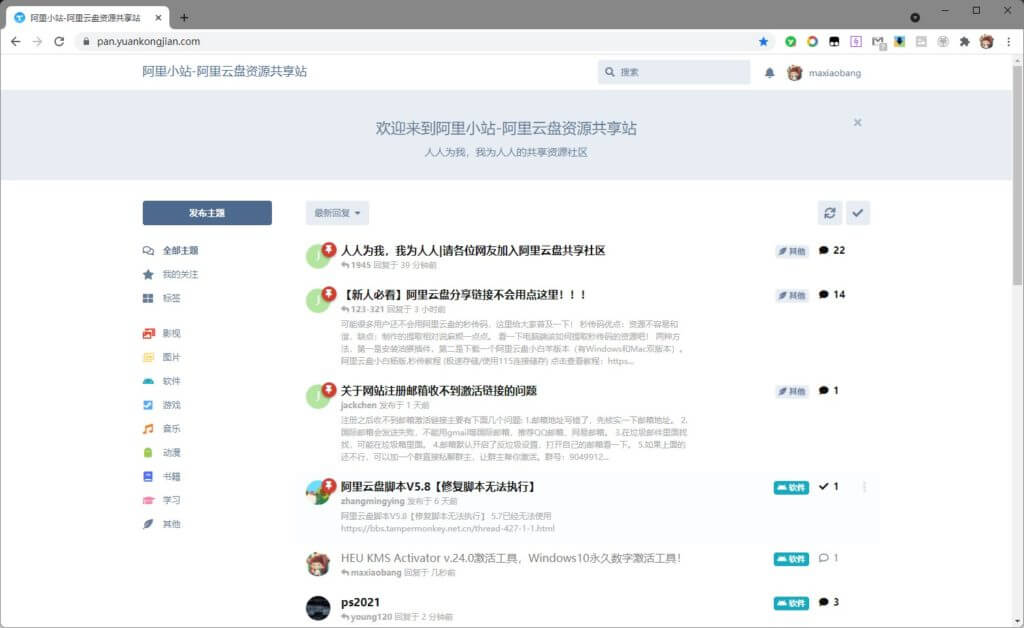This screenshot has height=628, width=1024.
Task: Click the 发布主题 button
Action: (207, 213)
